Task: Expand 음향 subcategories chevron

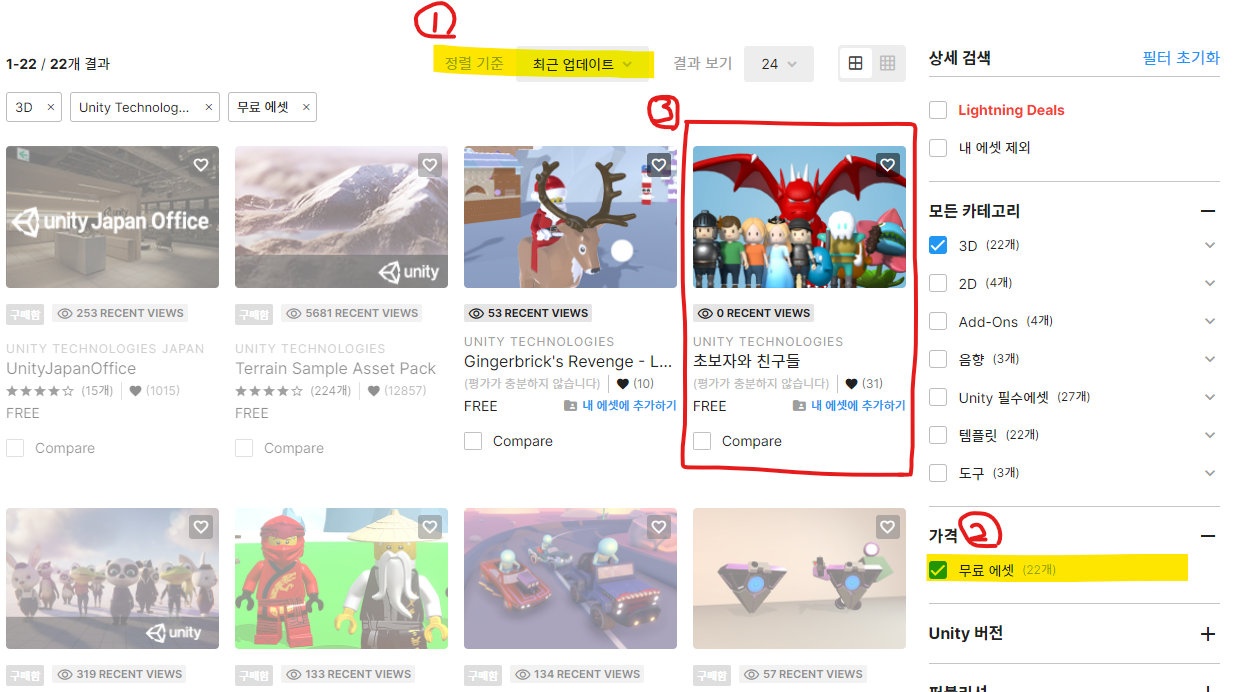Action: coord(1210,359)
